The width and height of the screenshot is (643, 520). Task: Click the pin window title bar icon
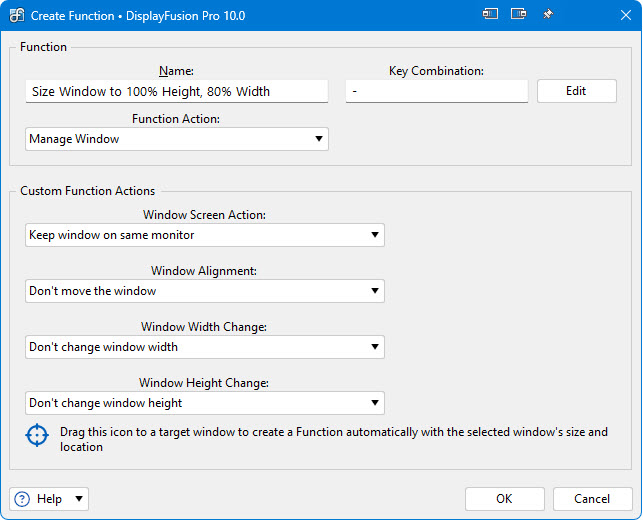point(547,15)
